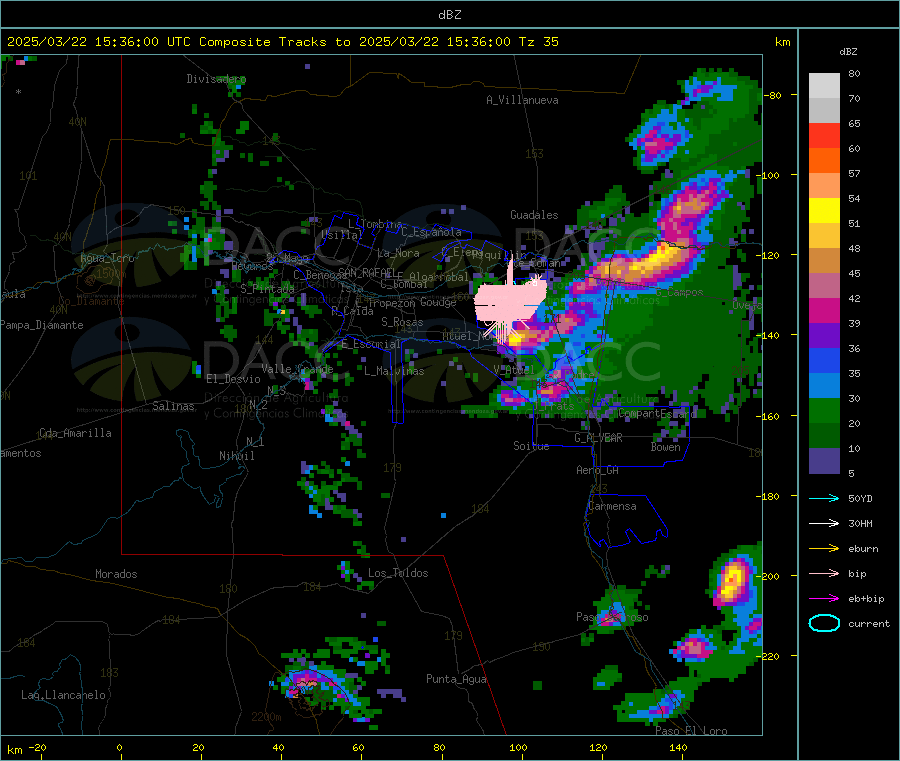The width and height of the screenshot is (900, 761).
Task: Click the eburn yellow arrow legend icon
Action: click(x=824, y=549)
